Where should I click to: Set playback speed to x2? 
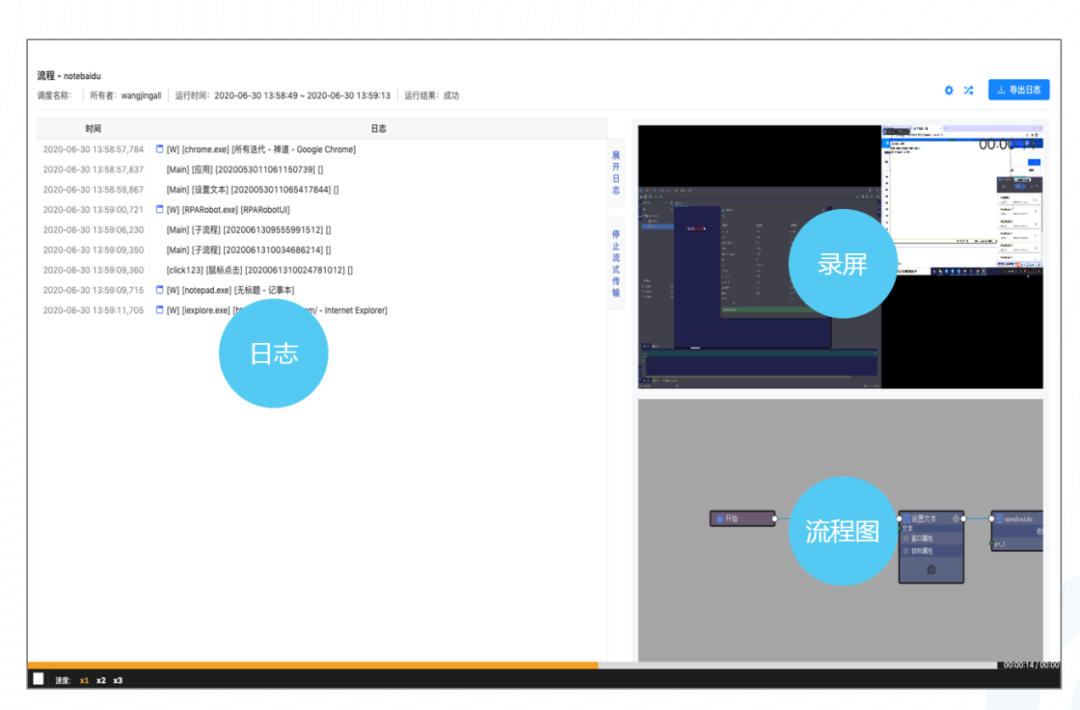tap(101, 680)
